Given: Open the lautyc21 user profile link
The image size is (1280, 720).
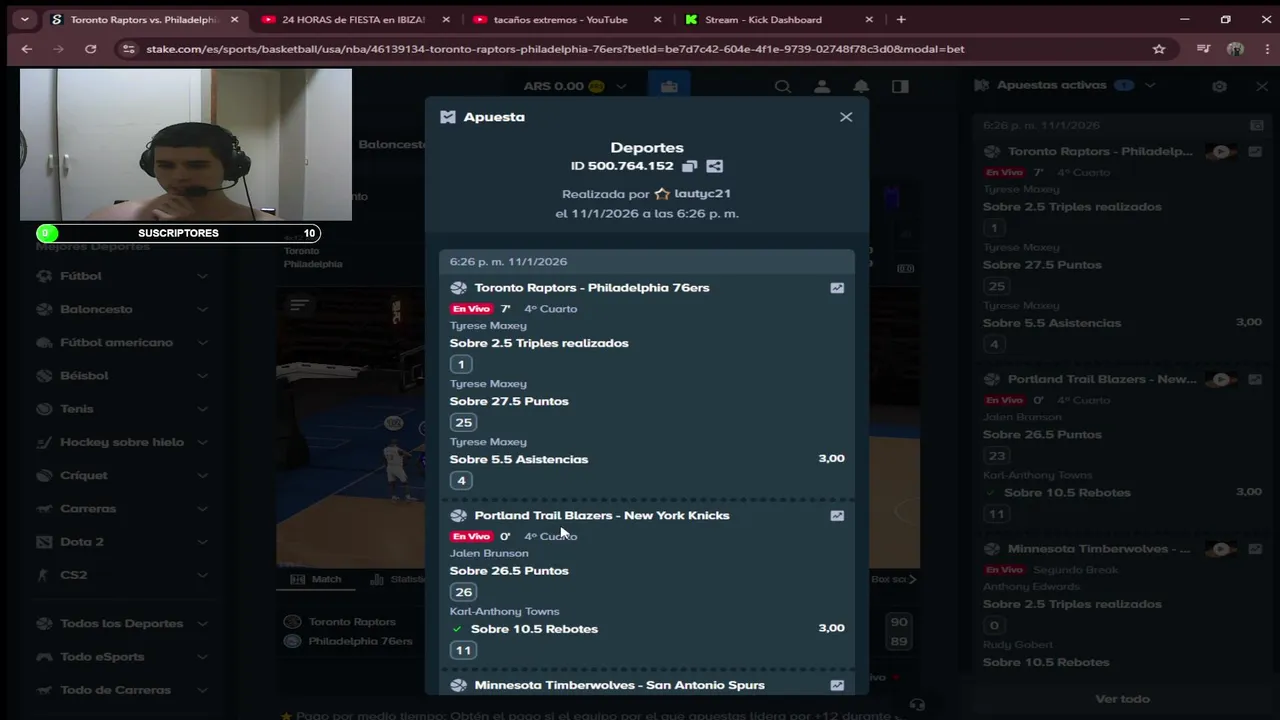Looking at the screenshot, I should click(702, 194).
